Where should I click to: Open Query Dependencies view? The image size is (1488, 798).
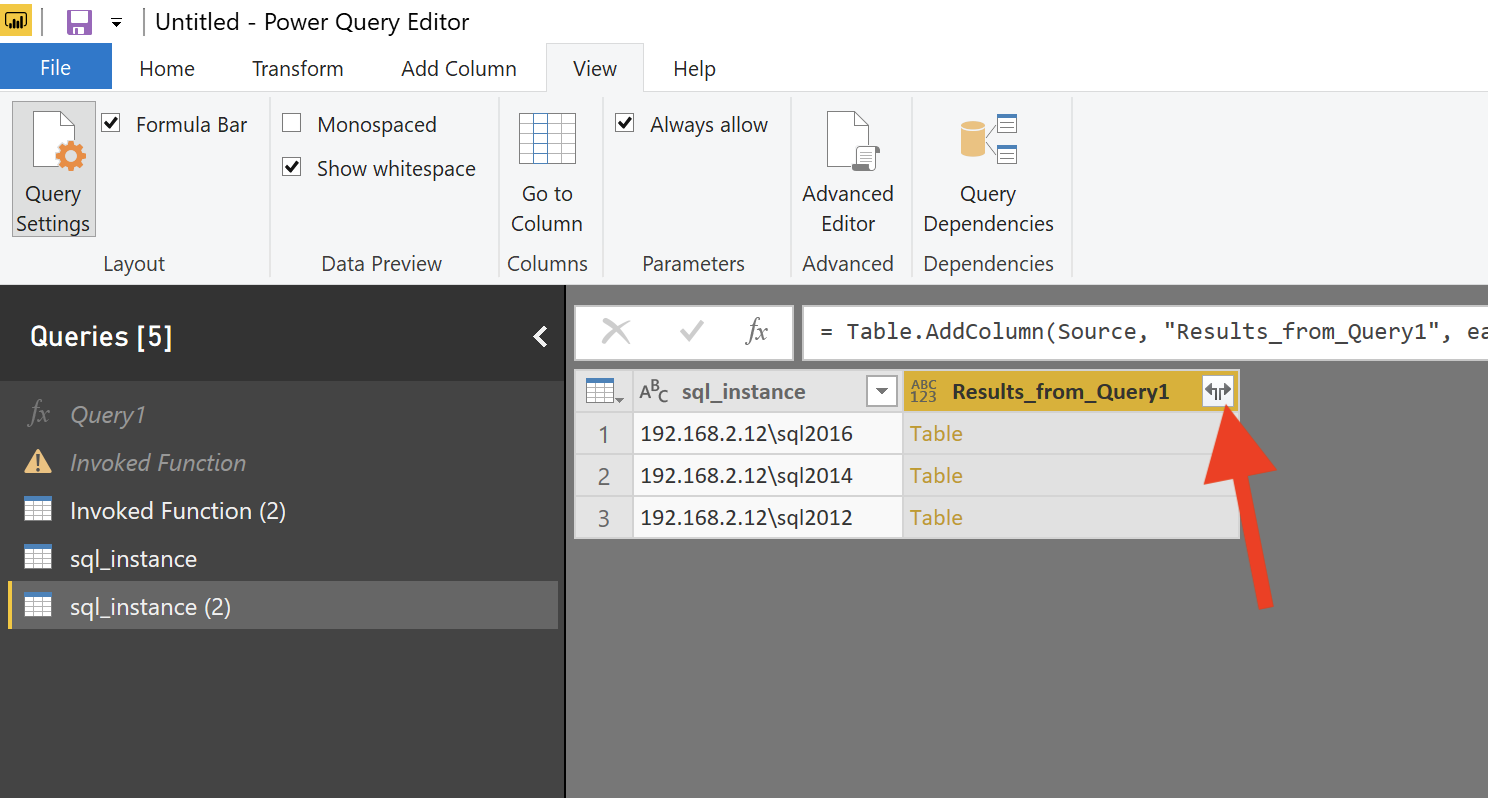(988, 171)
